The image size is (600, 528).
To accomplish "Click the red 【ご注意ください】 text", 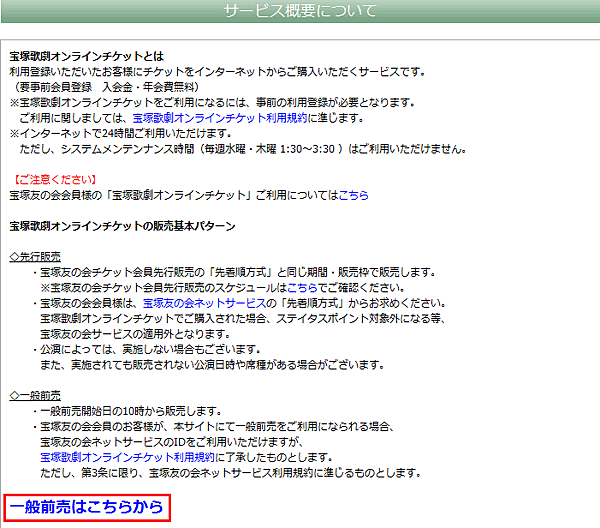I will pyautogui.click(x=55, y=180).
